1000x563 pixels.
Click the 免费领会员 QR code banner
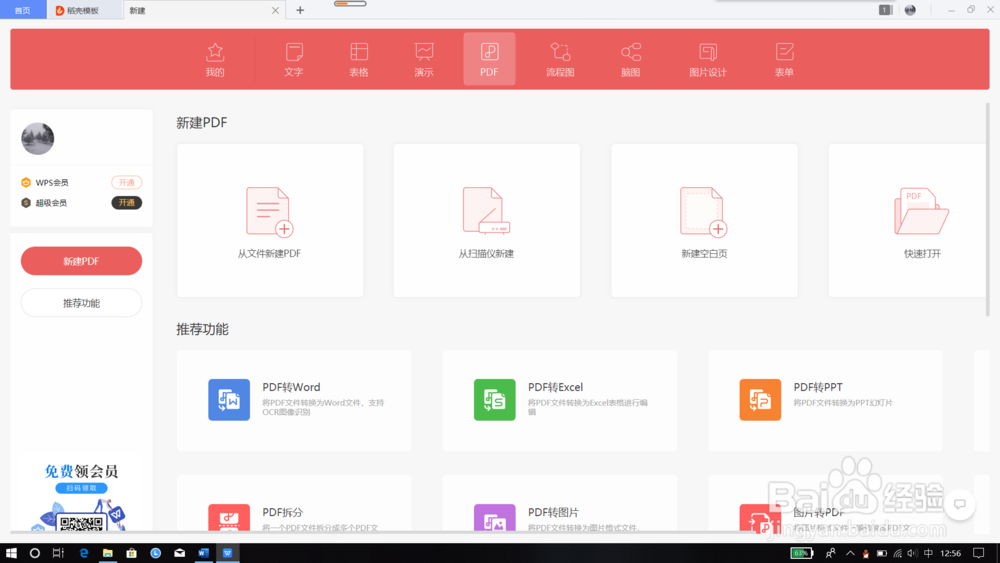tap(81, 497)
